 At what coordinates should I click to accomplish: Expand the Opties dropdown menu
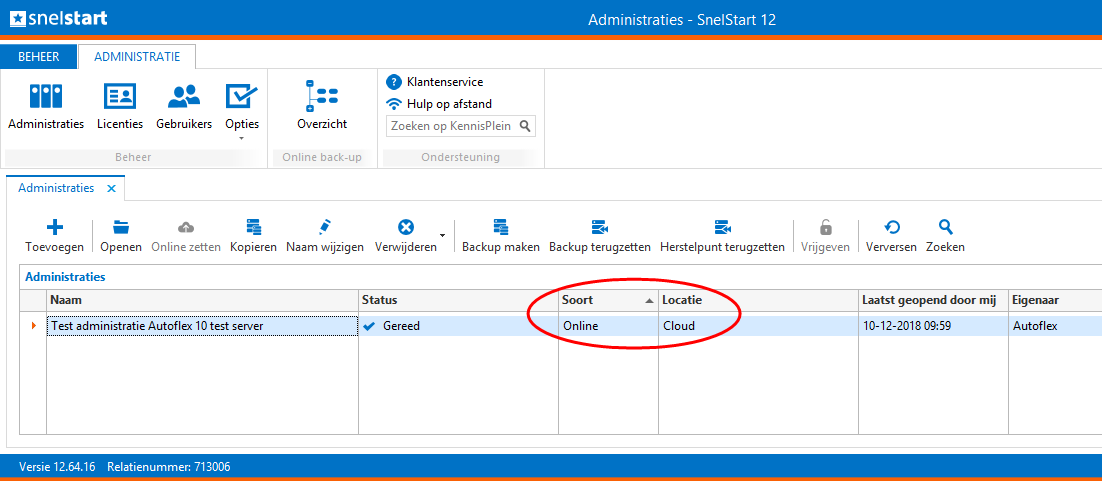coord(242,138)
